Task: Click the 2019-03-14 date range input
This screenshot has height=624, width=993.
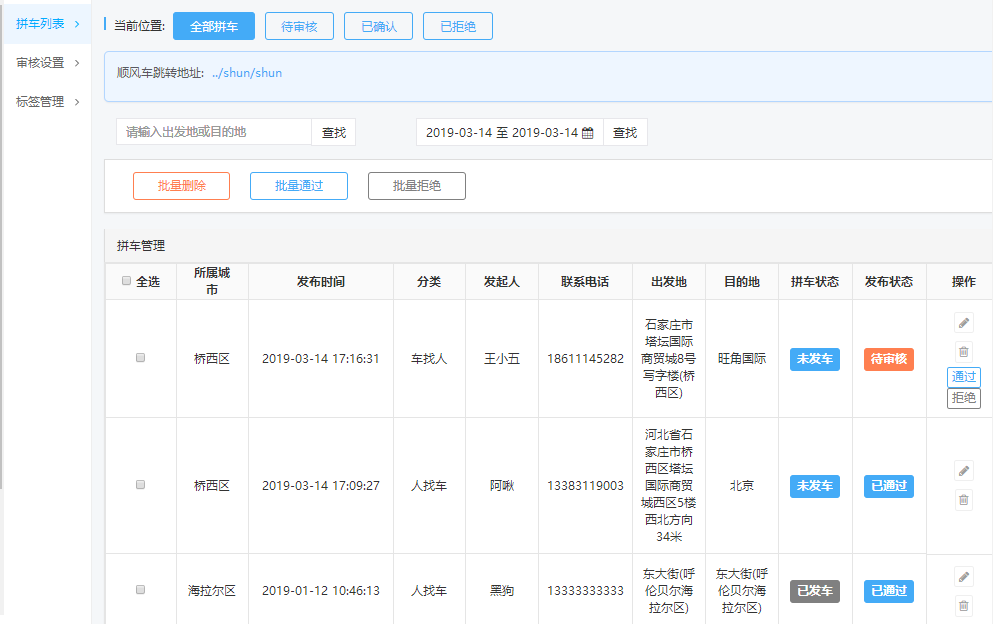Action: point(510,132)
